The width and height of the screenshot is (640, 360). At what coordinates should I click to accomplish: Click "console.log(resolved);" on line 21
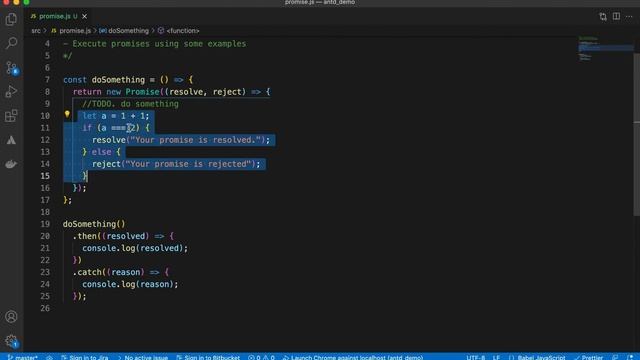tap(135, 248)
